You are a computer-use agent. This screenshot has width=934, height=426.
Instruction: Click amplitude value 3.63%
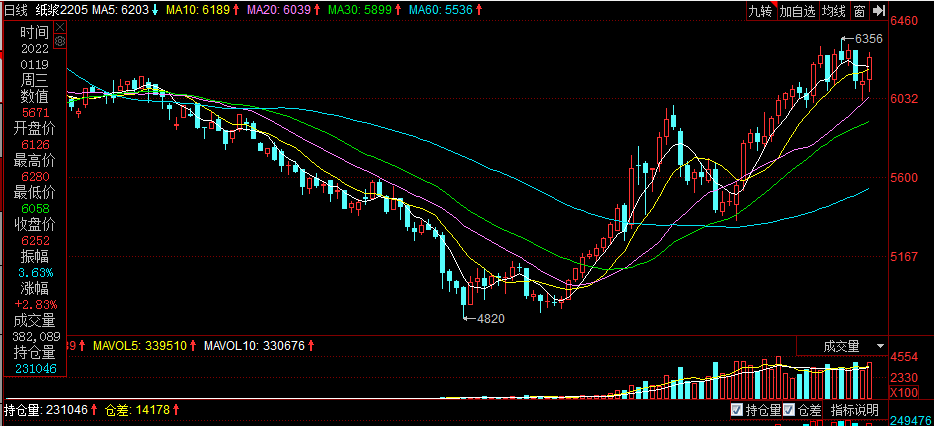35,273
